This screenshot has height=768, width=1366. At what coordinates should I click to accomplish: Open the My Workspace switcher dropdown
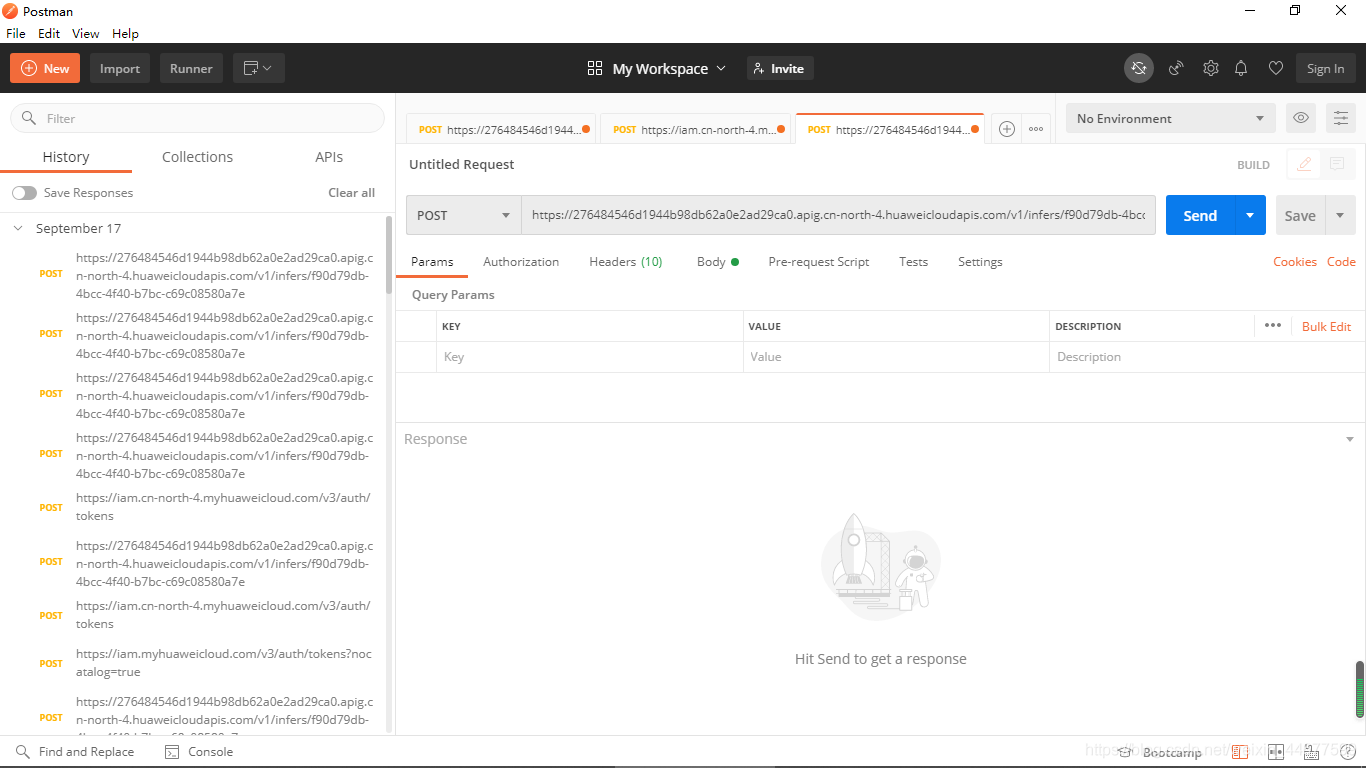pos(656,68)
